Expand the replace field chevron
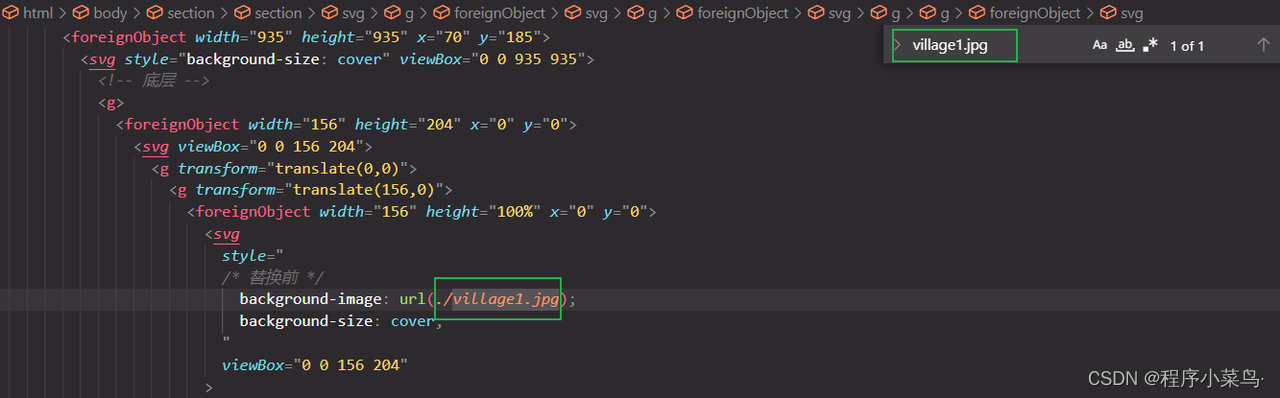Viewport: 1280px width, 398px height. 897,45
